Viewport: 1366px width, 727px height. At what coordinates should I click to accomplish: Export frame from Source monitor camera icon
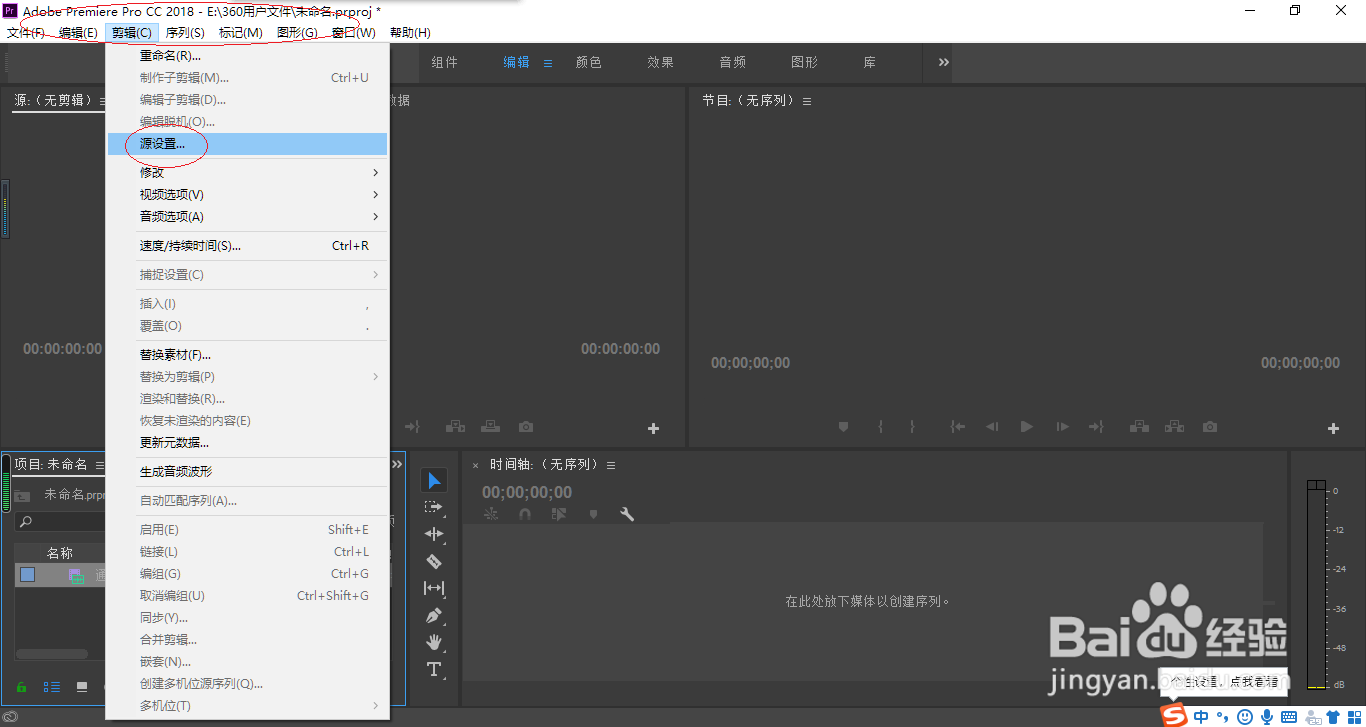click(526, 427)
